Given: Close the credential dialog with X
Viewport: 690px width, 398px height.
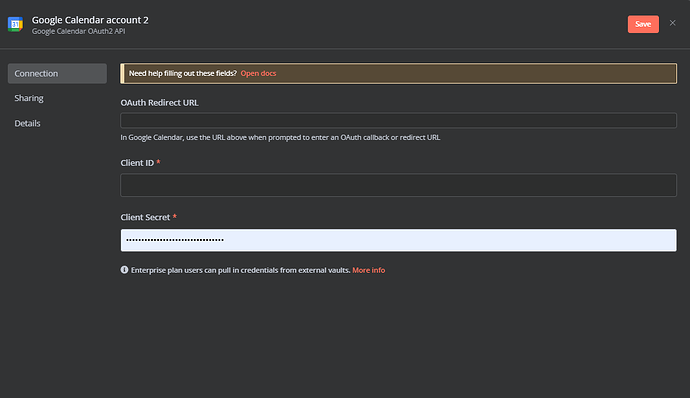Looking at the screenshot, I should (x=672, y=23).
